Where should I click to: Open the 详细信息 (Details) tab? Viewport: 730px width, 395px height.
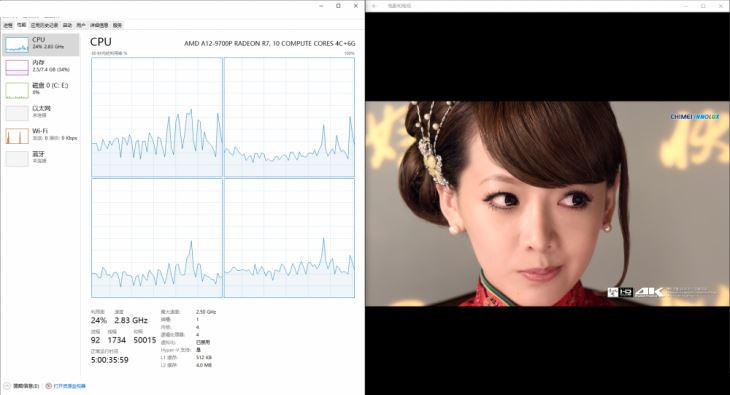pos(99,25)
